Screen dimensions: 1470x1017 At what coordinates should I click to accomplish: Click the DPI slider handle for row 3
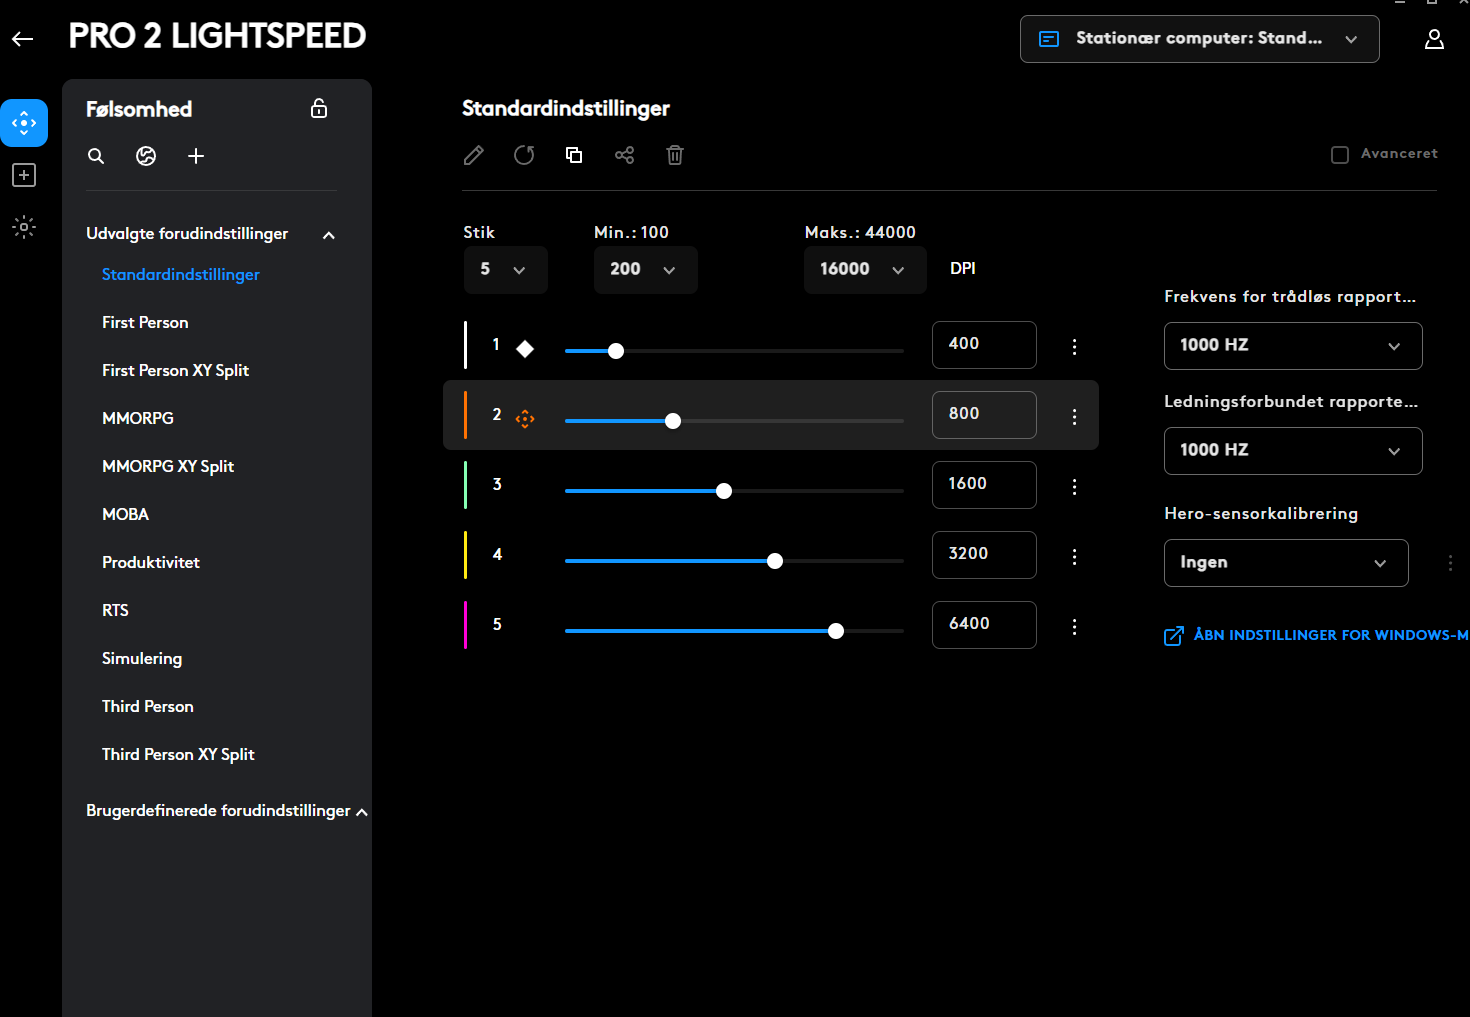[724, 491]
